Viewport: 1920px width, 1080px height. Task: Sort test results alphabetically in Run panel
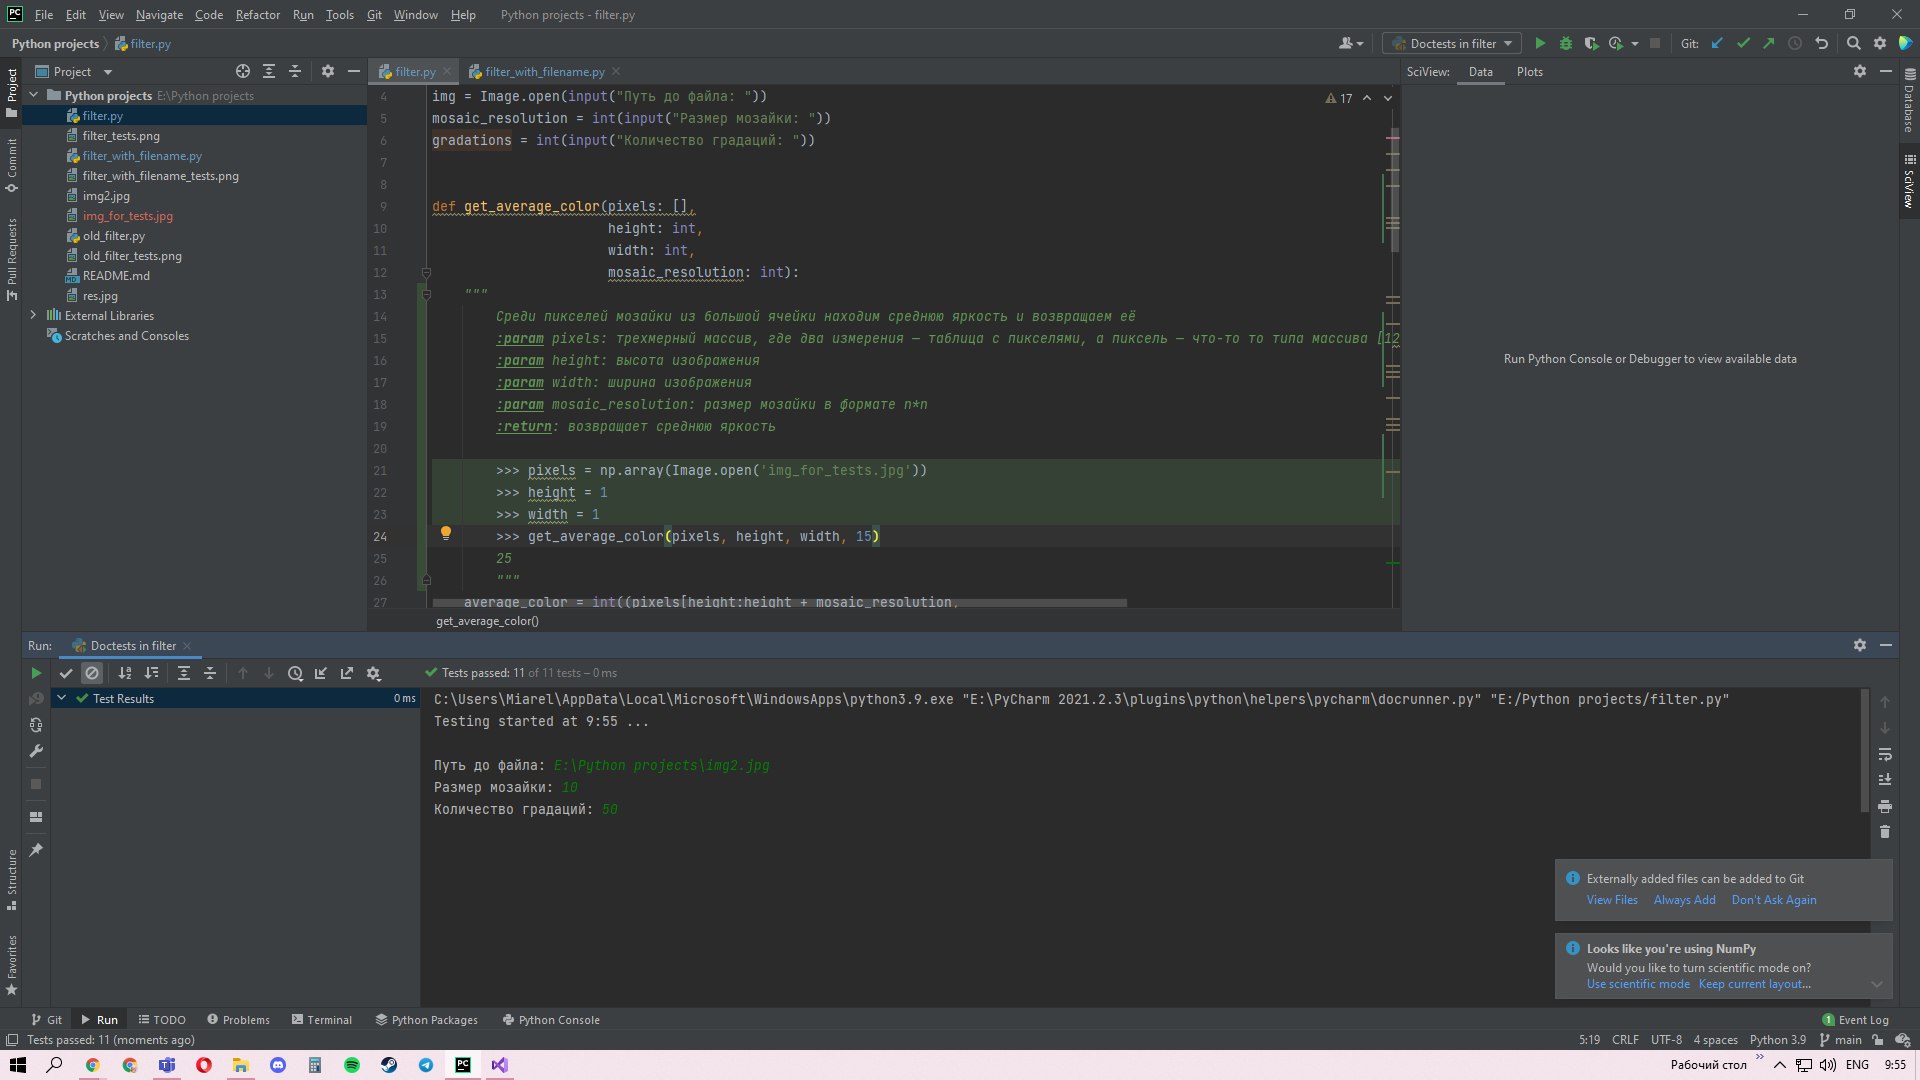click(125, 673)
